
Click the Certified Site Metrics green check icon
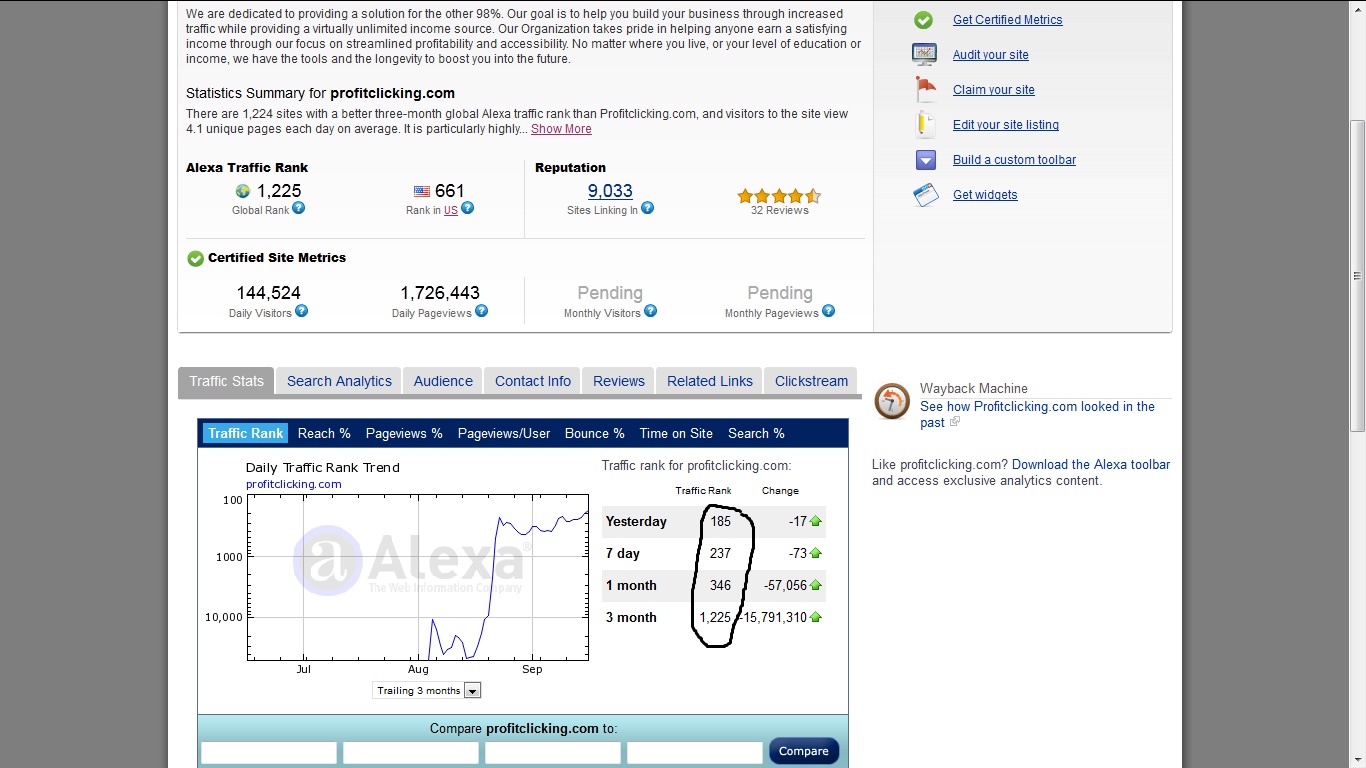point(195,258)
